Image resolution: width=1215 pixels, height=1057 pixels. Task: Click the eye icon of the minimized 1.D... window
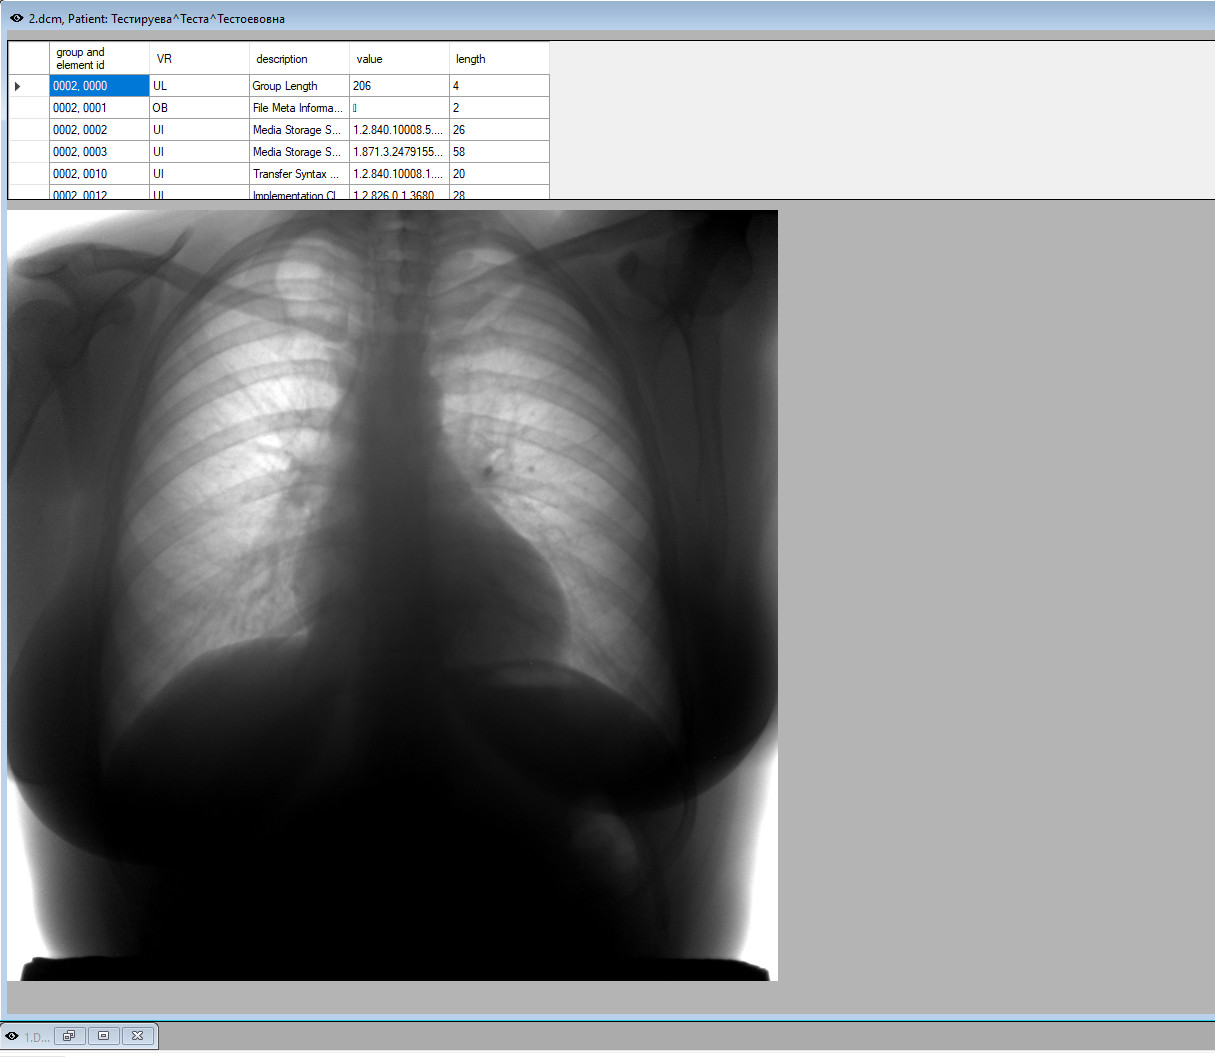12,1036
